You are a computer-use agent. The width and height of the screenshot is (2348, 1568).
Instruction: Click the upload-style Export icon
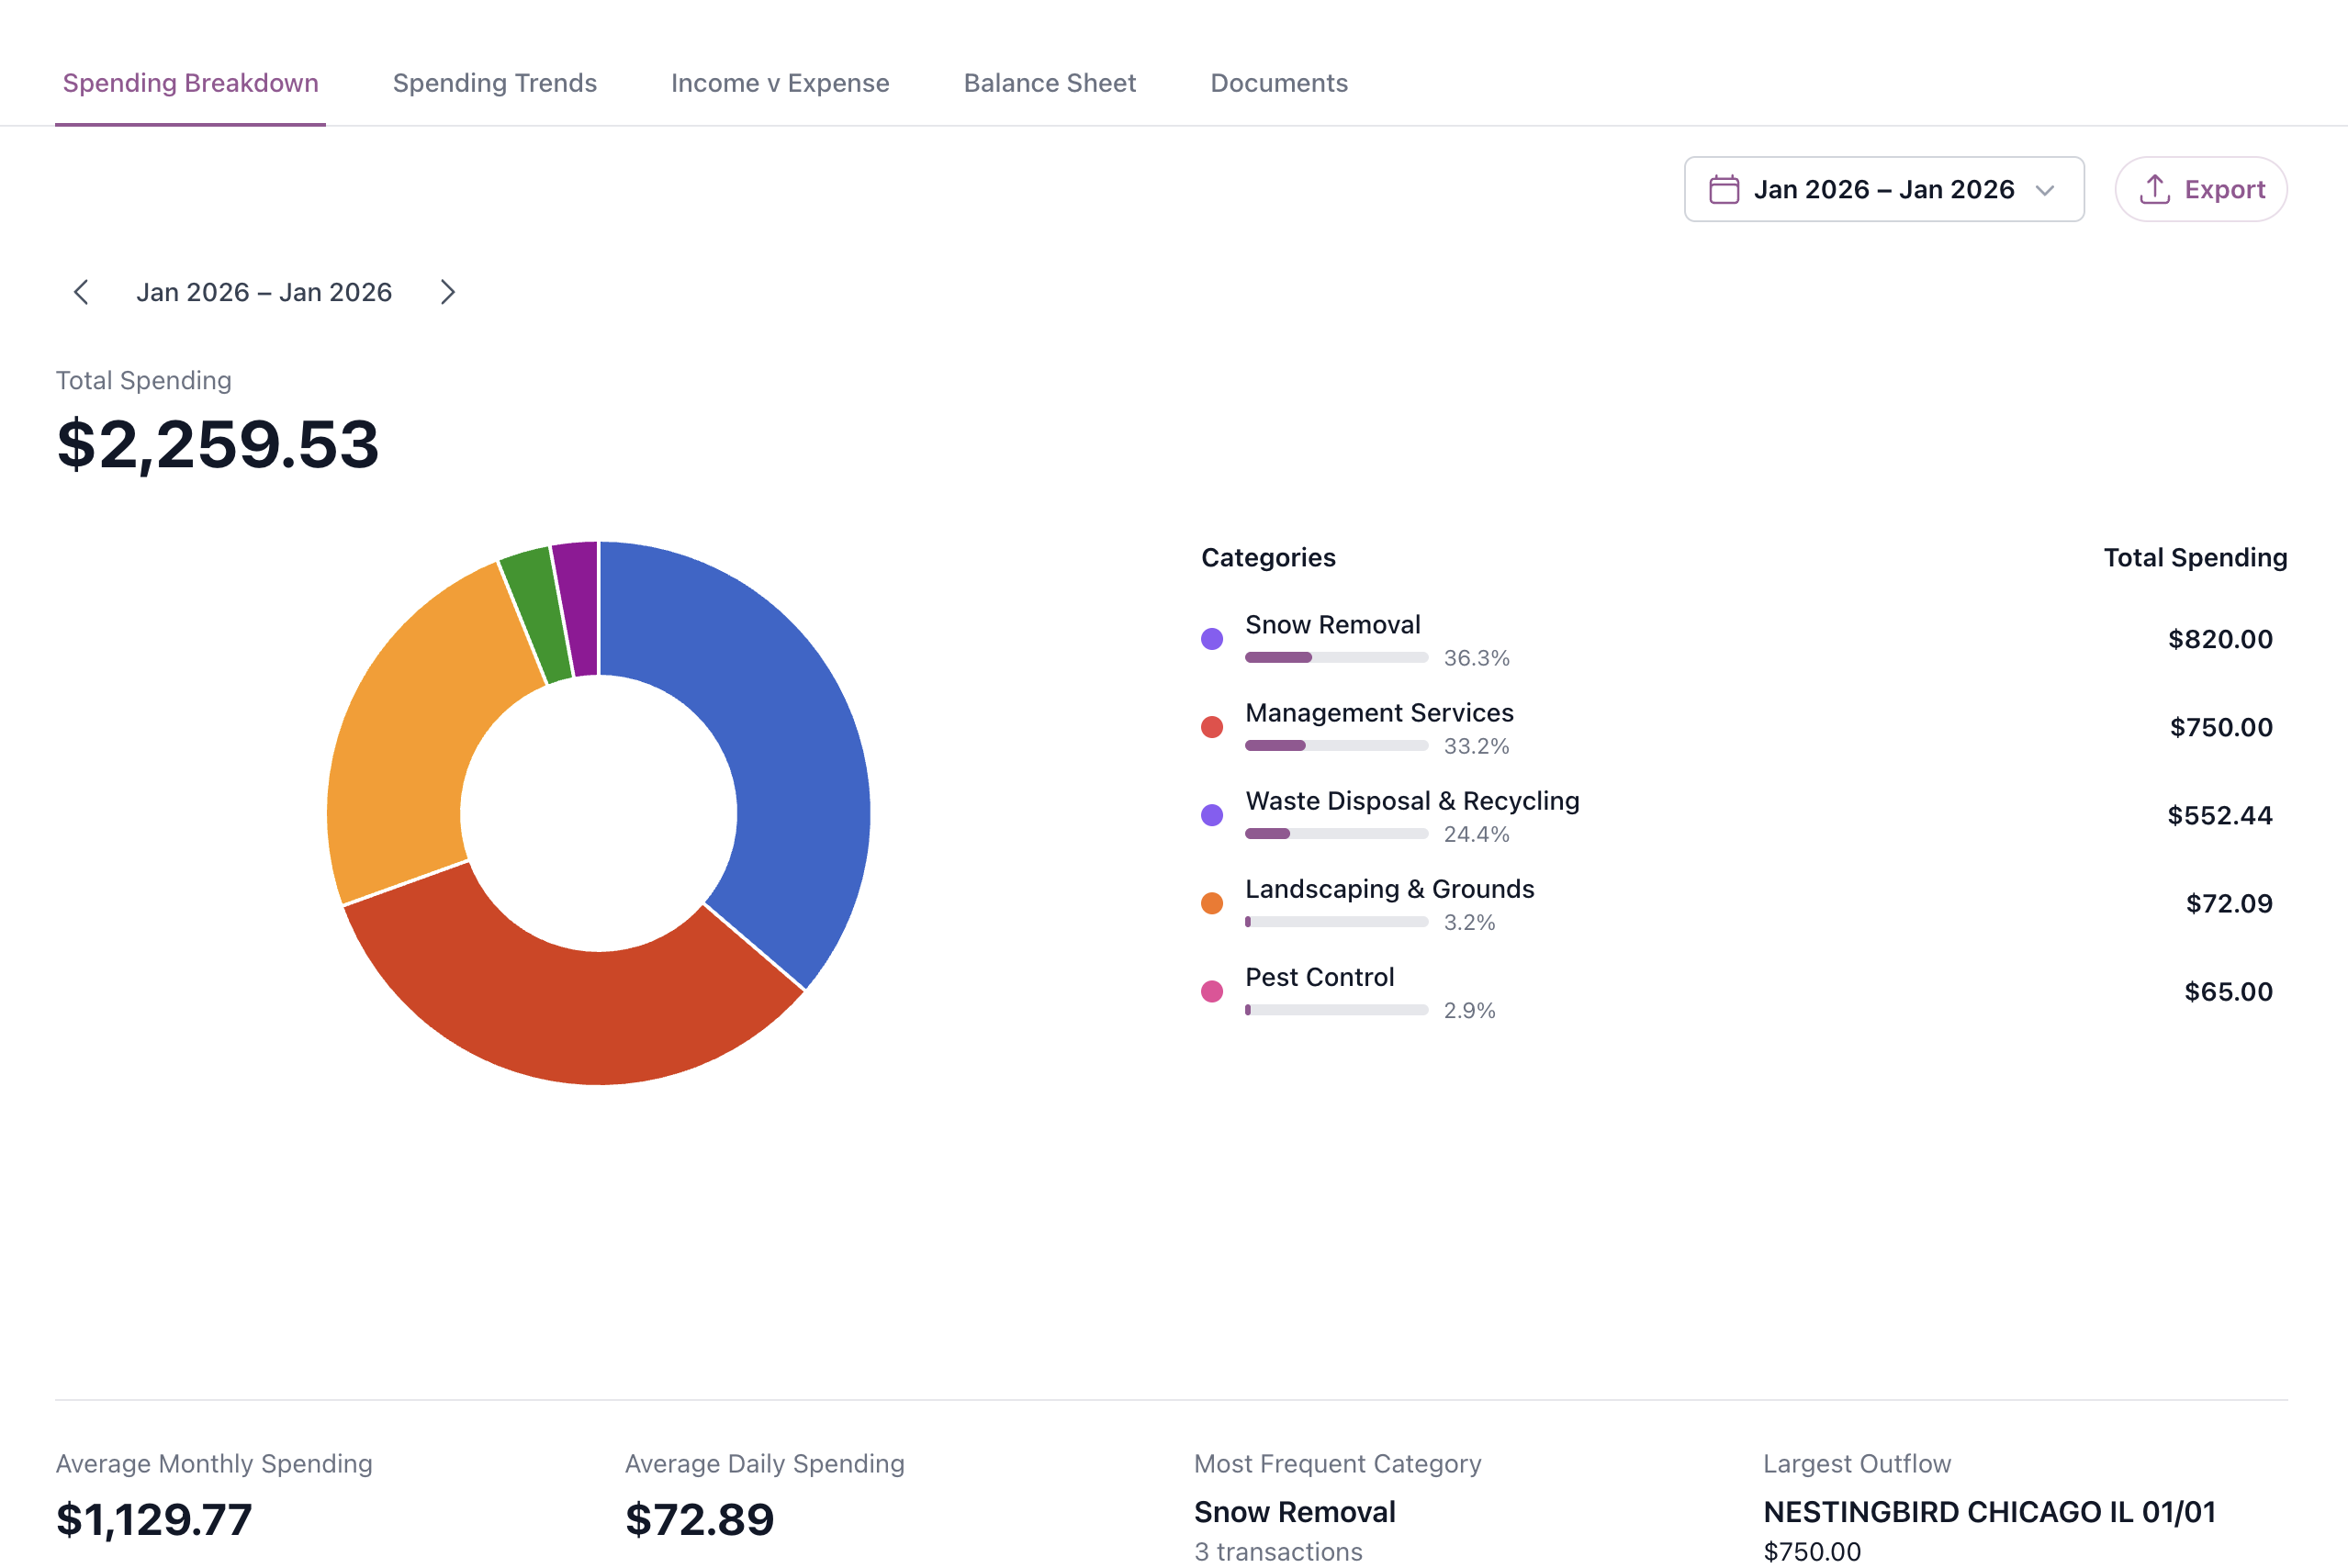pos(2156,189)
